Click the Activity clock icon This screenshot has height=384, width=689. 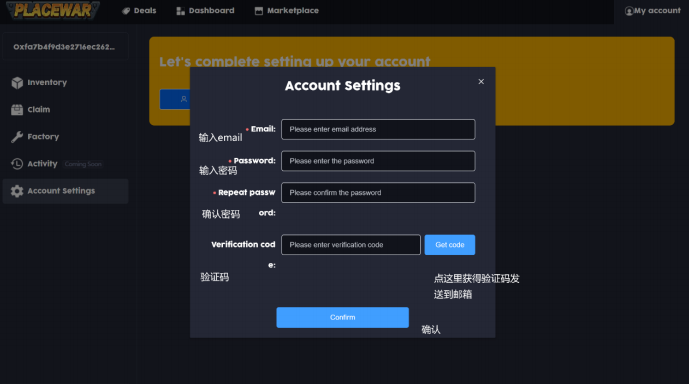click(17, 164)
